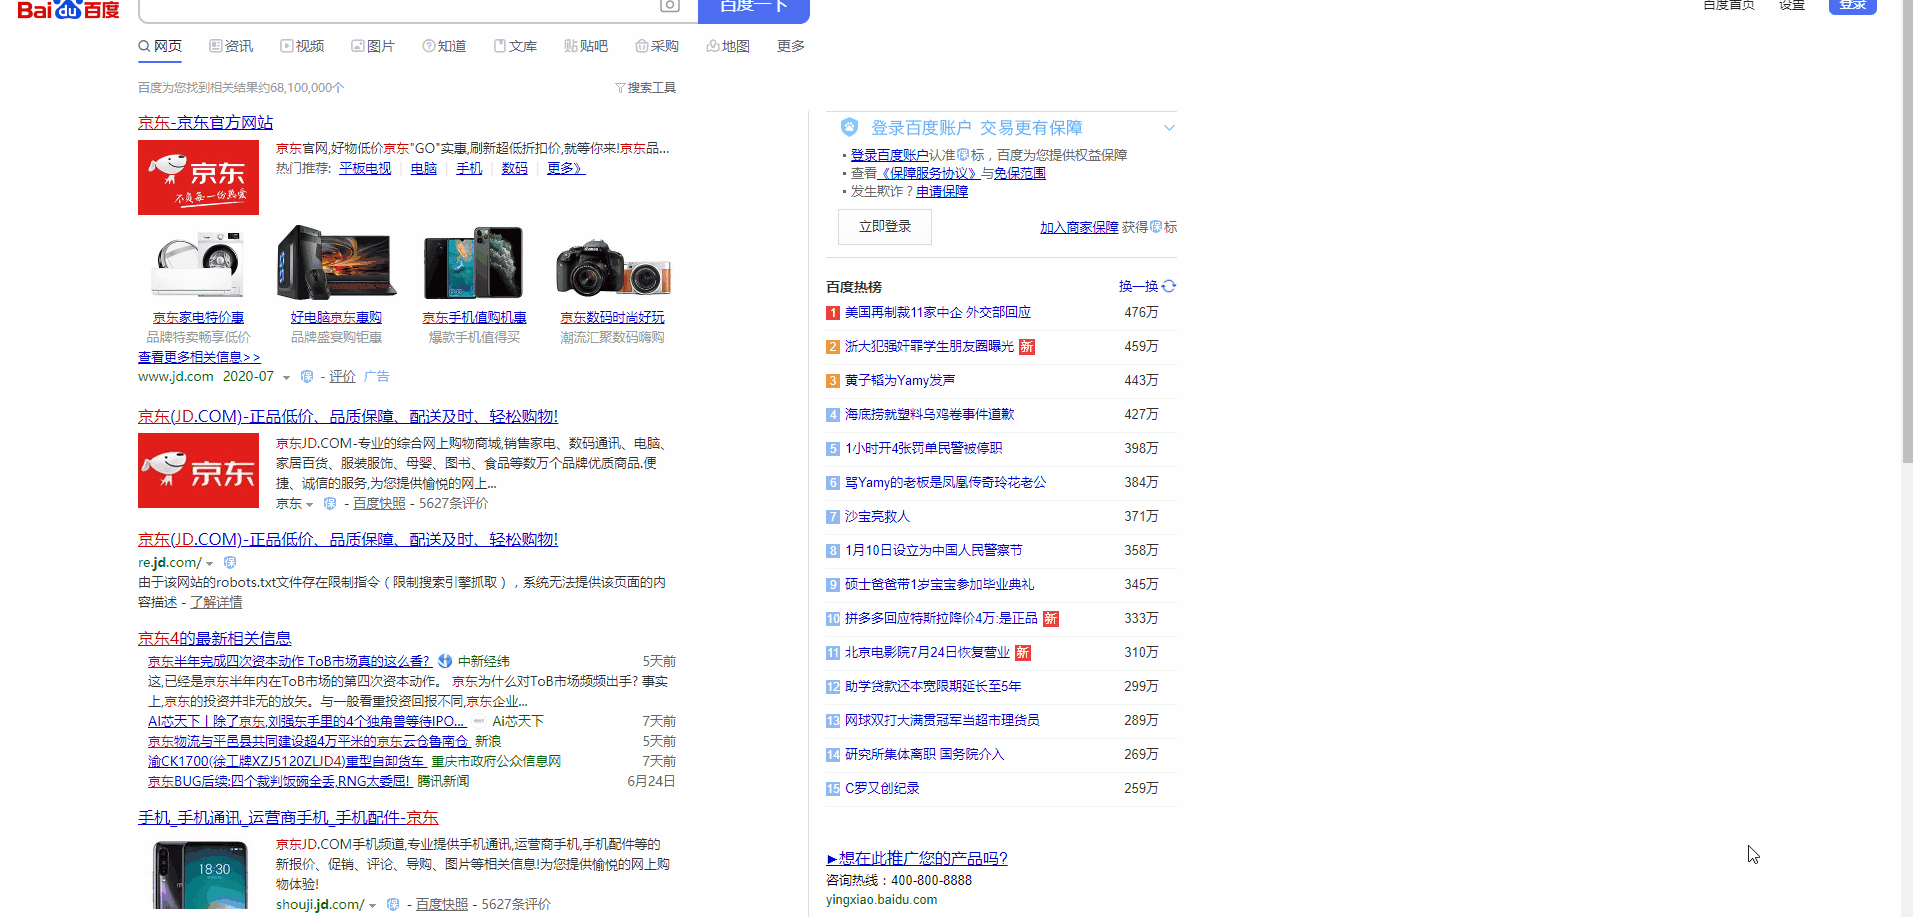The height and width of the screenshot is (917, 1913).
Task: Open 想在此推广您的产品吗 link
Action: pyautogui.click(x=917, y=858)
